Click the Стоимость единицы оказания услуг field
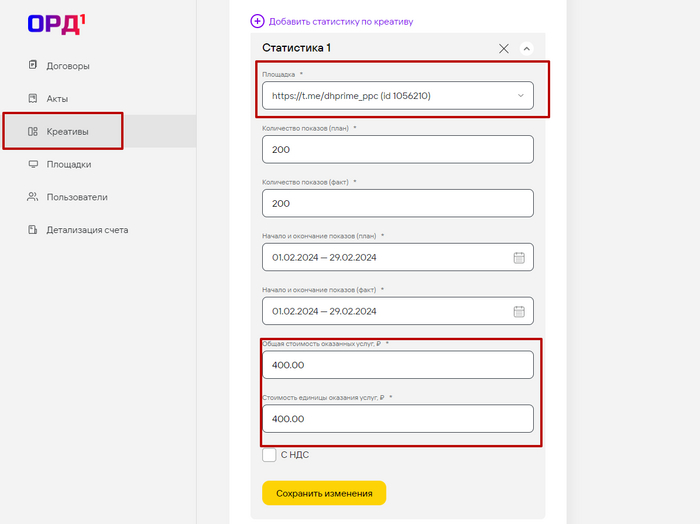This screenshot has width=700, height=524. (397, 419)
